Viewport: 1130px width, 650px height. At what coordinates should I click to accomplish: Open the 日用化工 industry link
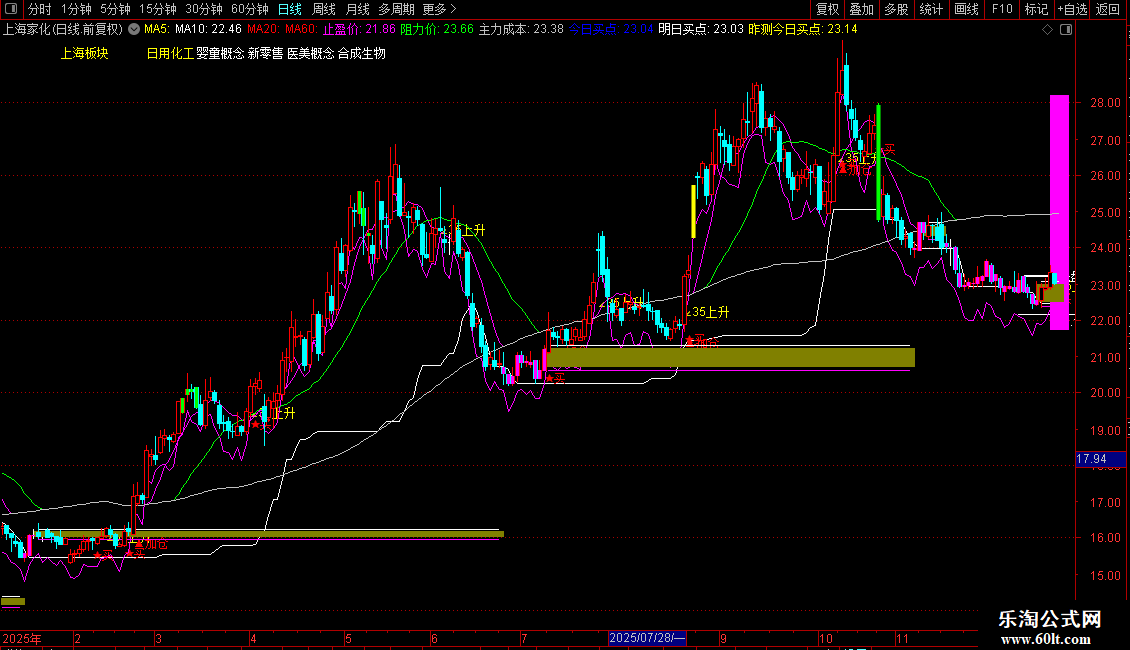click(x=170, y=53)
